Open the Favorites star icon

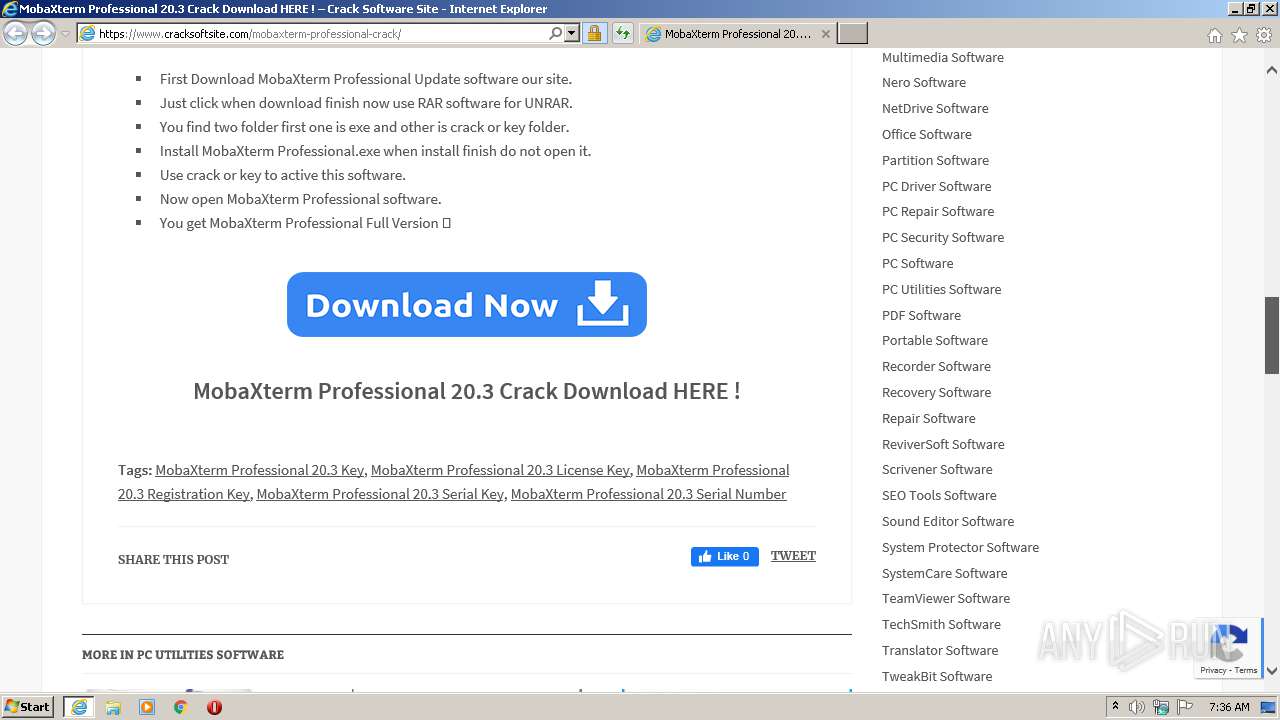[1239, 35]
